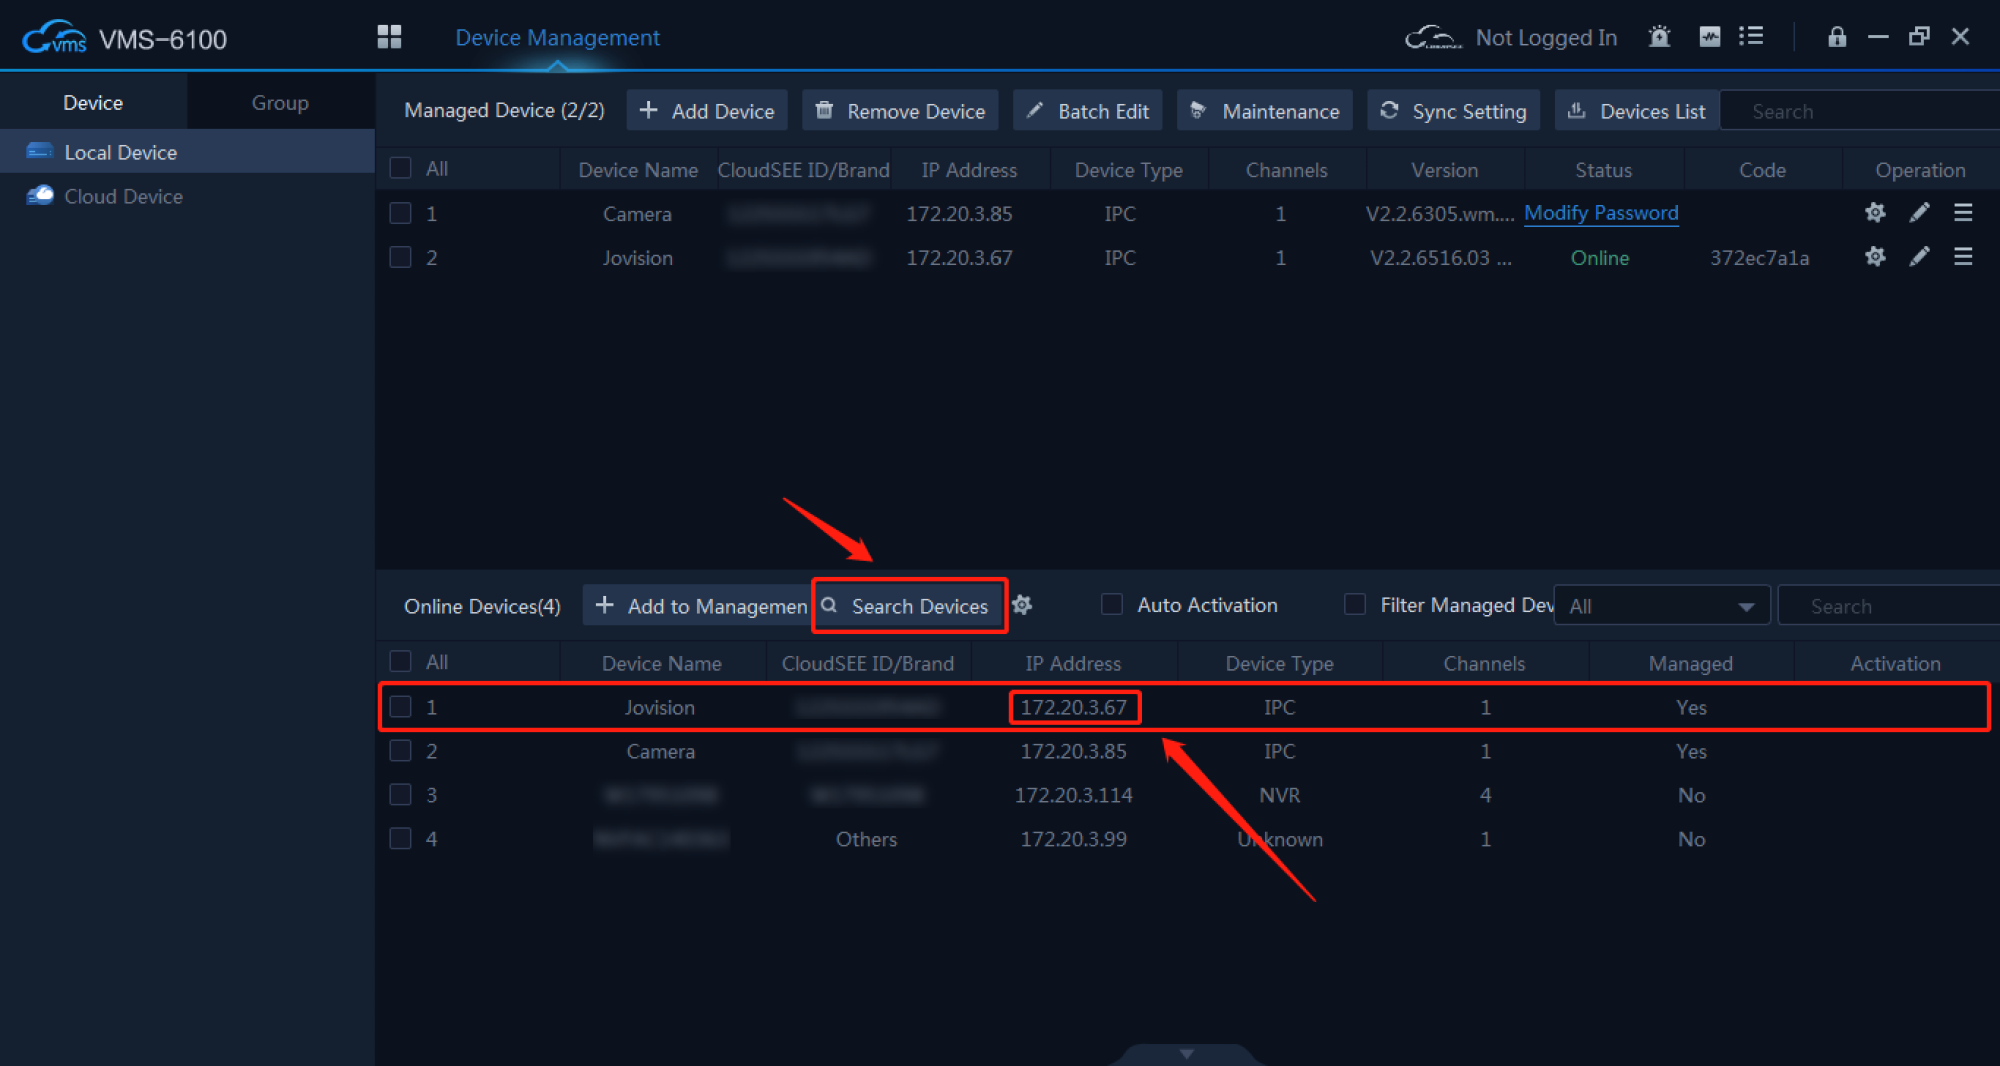Switch to the Group tab

point(280,103)
